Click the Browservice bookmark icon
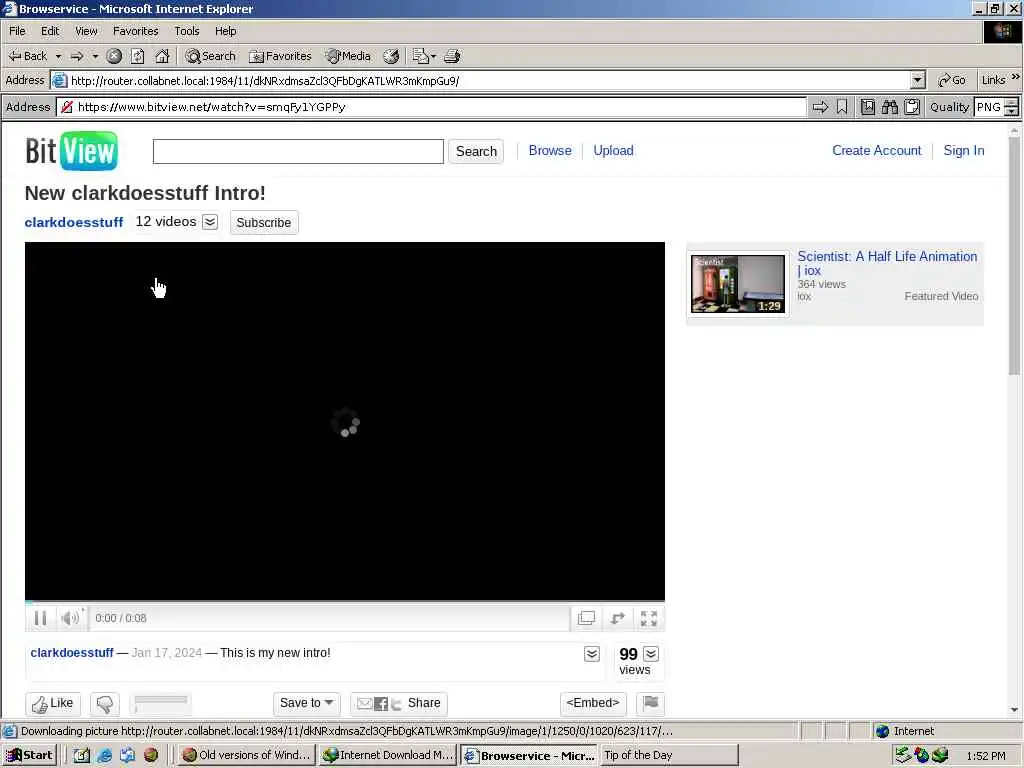1024x768 pixels. pyautogui.click(x=842, y=107)
